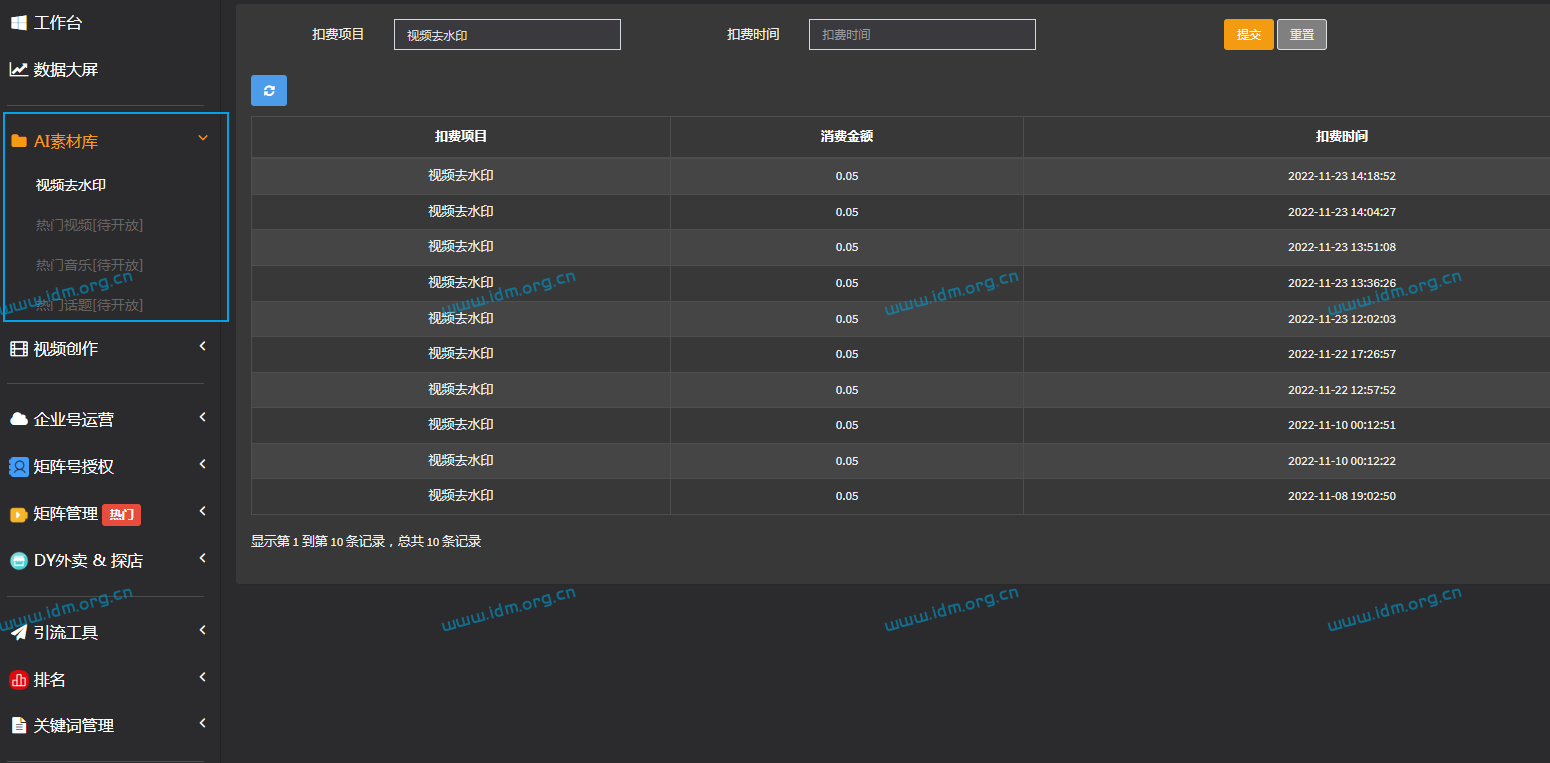This screenshot has width=1550, height=763.
Task: Click the paper plane icon beside 引流工具
Action: click(19, 632)
